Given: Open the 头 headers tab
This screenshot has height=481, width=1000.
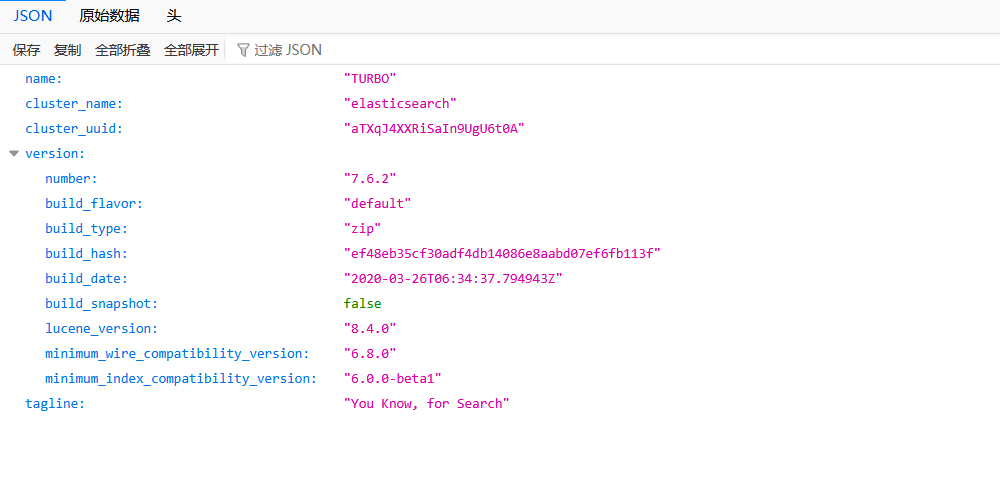Looking at the screenshot, I should pyautogui.click(x=174, y=16).
